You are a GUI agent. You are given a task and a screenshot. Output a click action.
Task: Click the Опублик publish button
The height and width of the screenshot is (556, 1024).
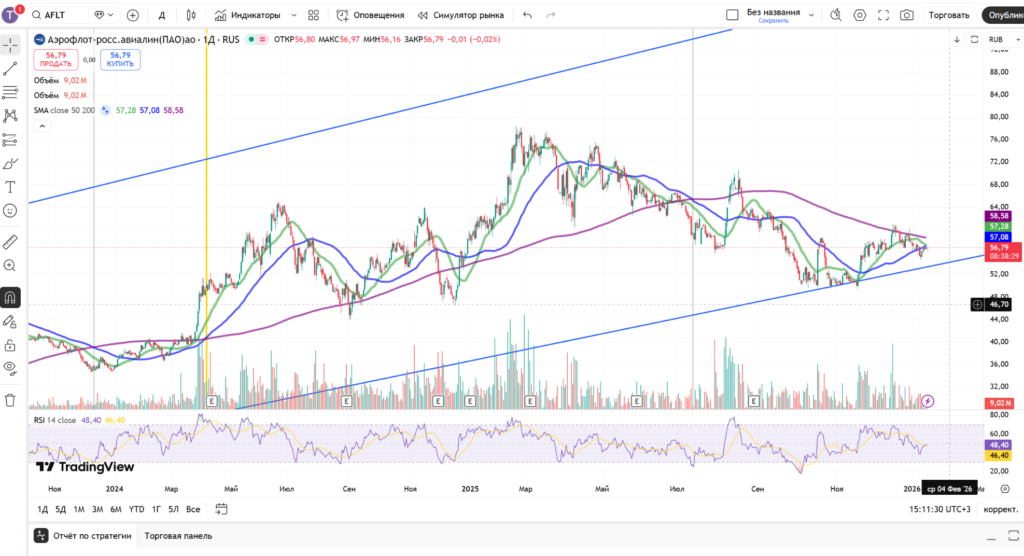1004,15
